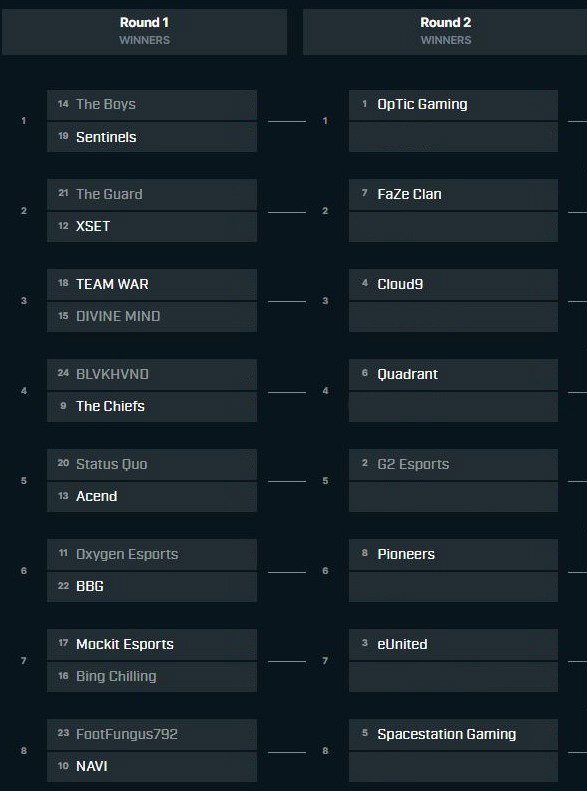The width and height of the screenshot is (587, 791).
Task: Select Sentinels in Round 1 match 1
Action: pyautogui.click(x=152, y=137)
